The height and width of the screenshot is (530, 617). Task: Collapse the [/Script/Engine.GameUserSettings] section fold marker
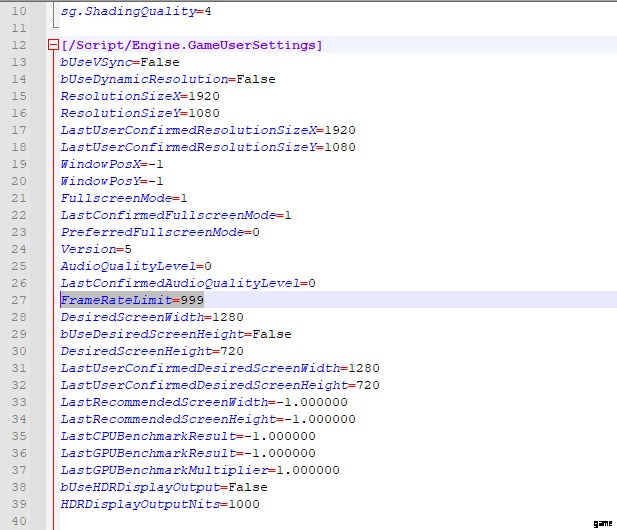[x=53, y=46]
